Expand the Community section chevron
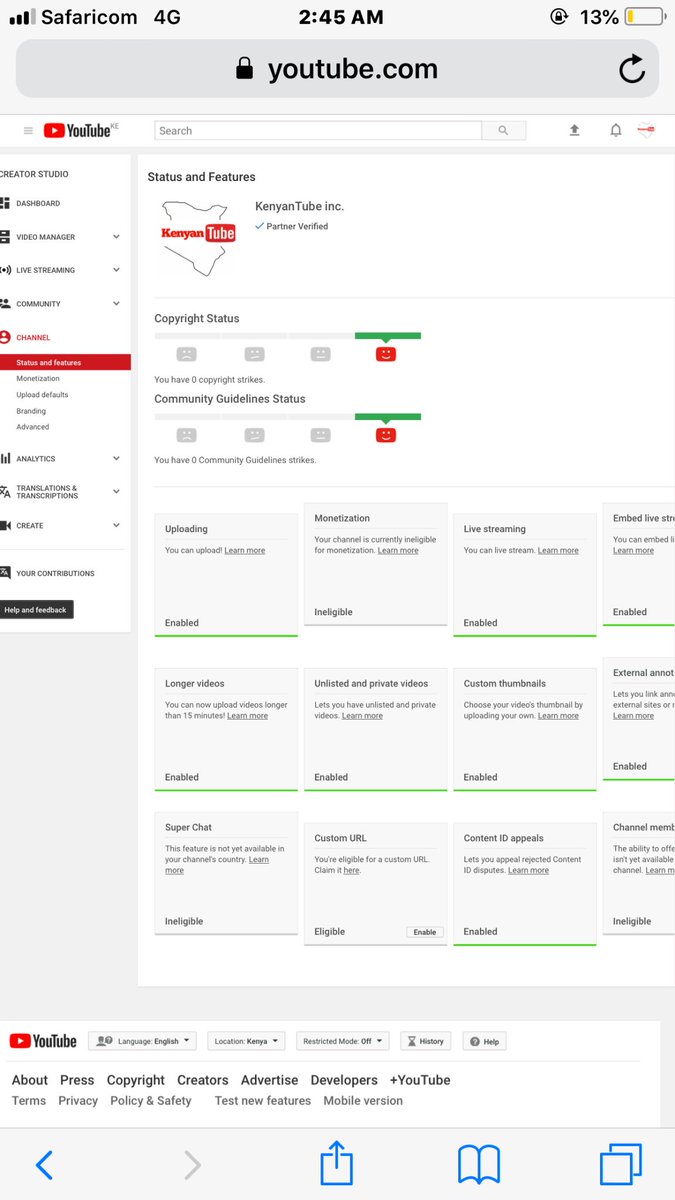The height and width of the screenshot is (1200, 675). click(116, 303)
